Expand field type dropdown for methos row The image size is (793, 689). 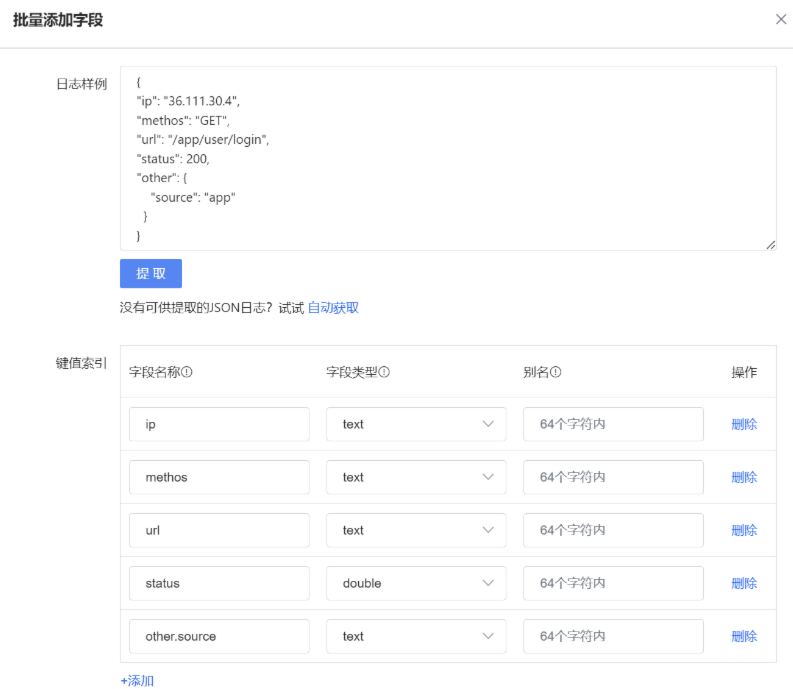[x=416, y=477]
